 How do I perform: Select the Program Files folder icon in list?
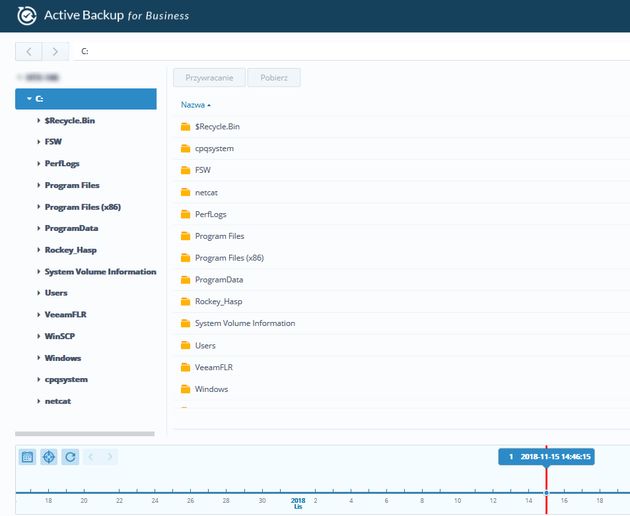185,236
